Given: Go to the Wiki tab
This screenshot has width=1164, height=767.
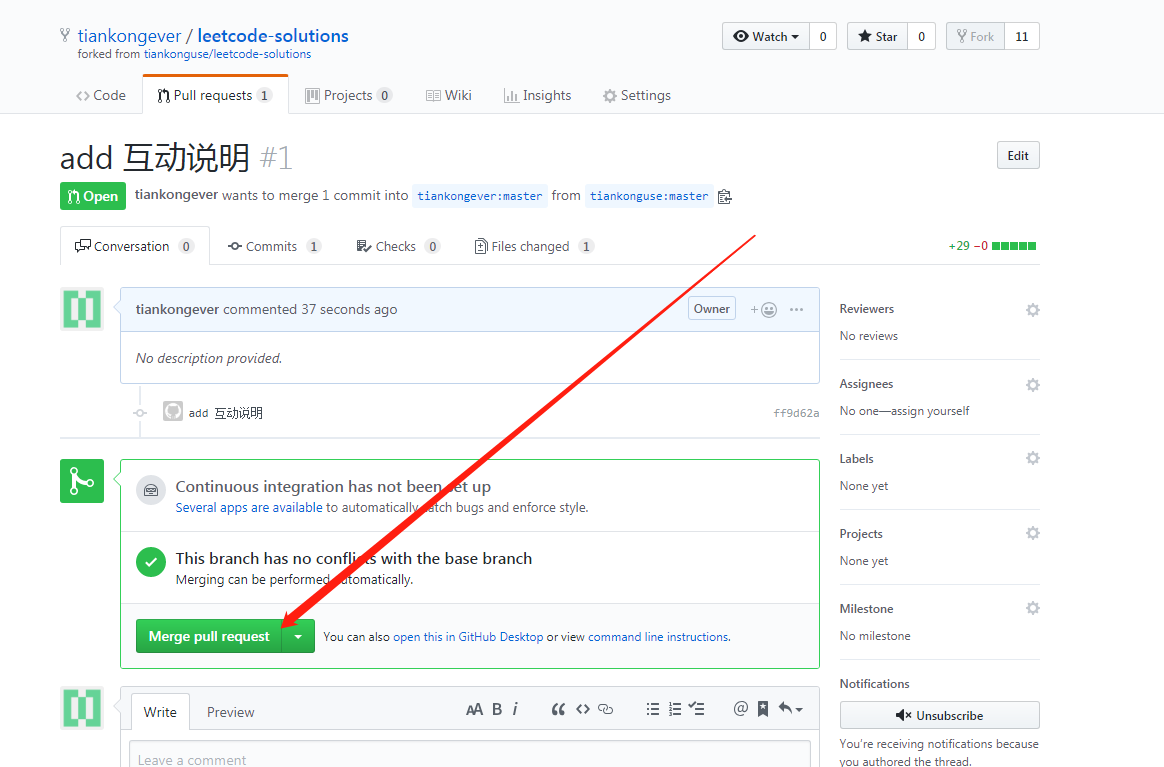Looking at the screenshot, I should coord(448,95).
